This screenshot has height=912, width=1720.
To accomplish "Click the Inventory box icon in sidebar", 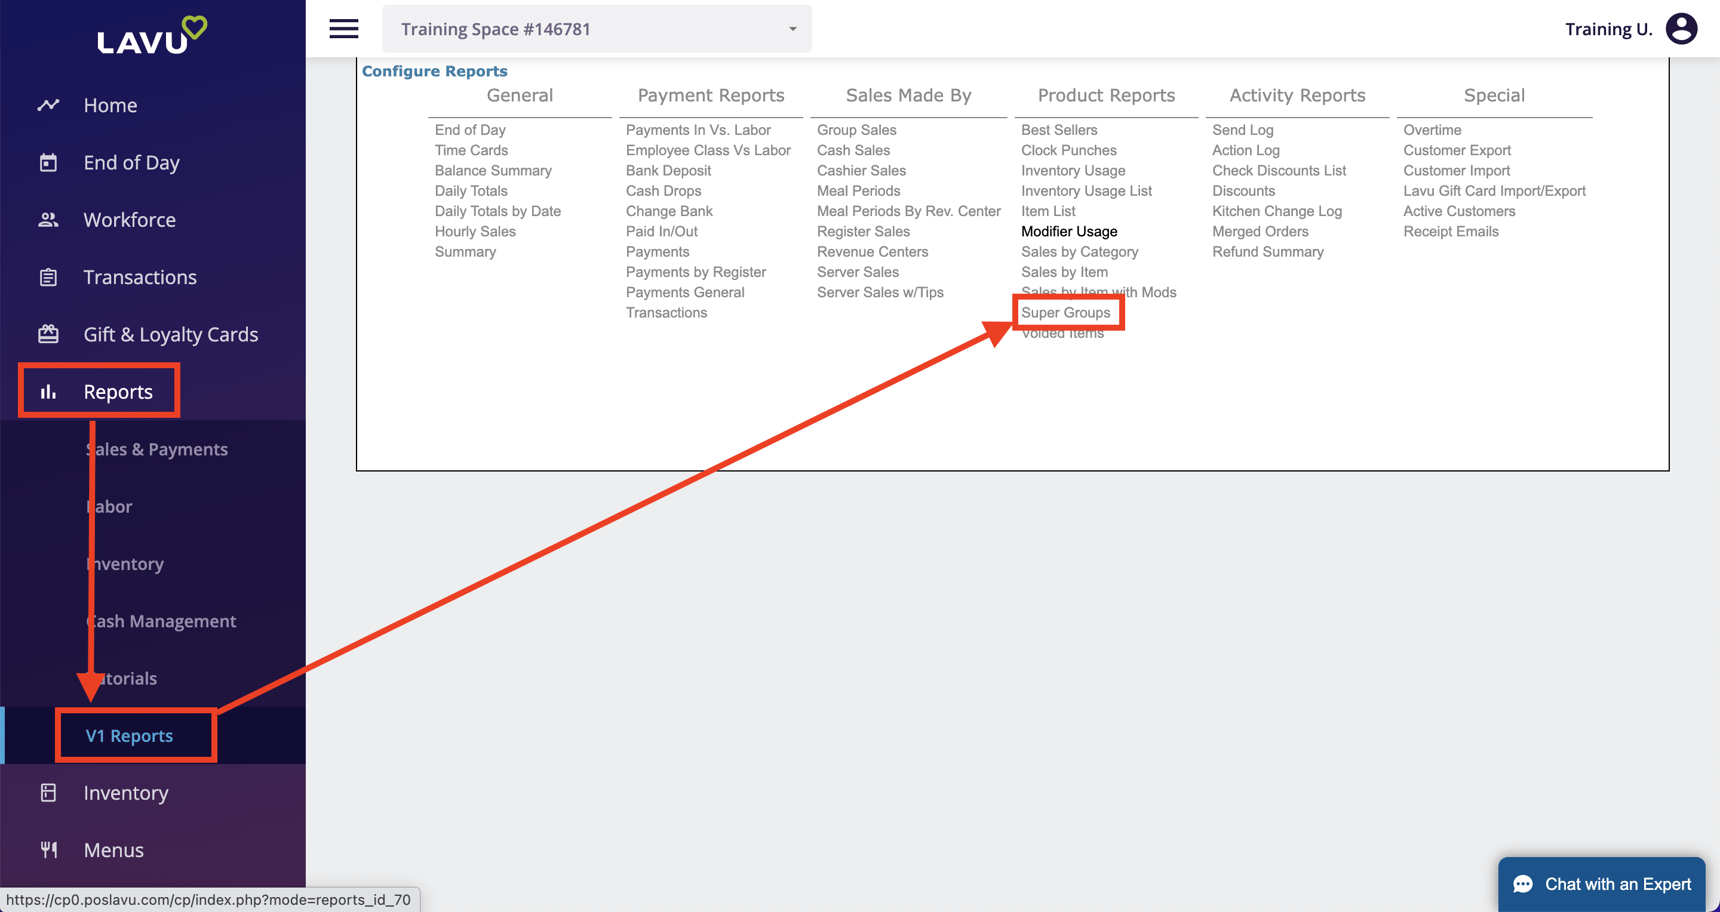I will (x=48, y=793).
